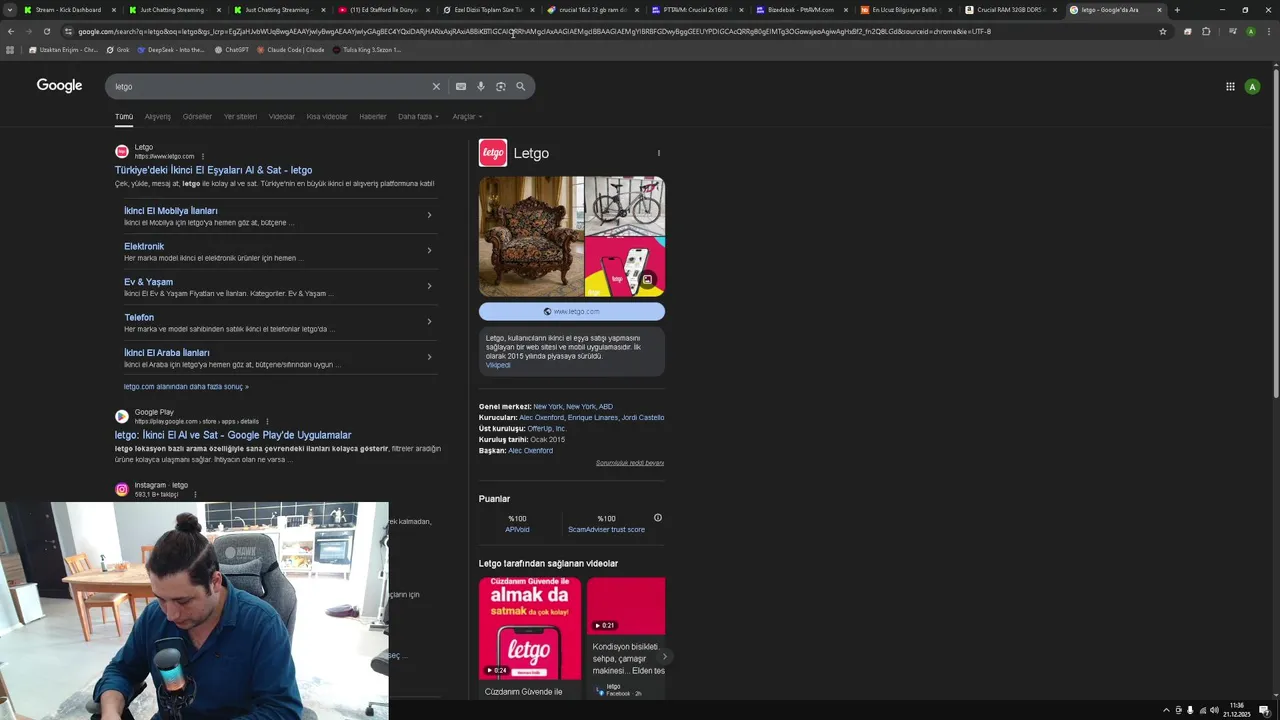1280x720 pixels.
Task: Play the Cüzdanım Güvende letgo video
Action: tap(530, 628)
